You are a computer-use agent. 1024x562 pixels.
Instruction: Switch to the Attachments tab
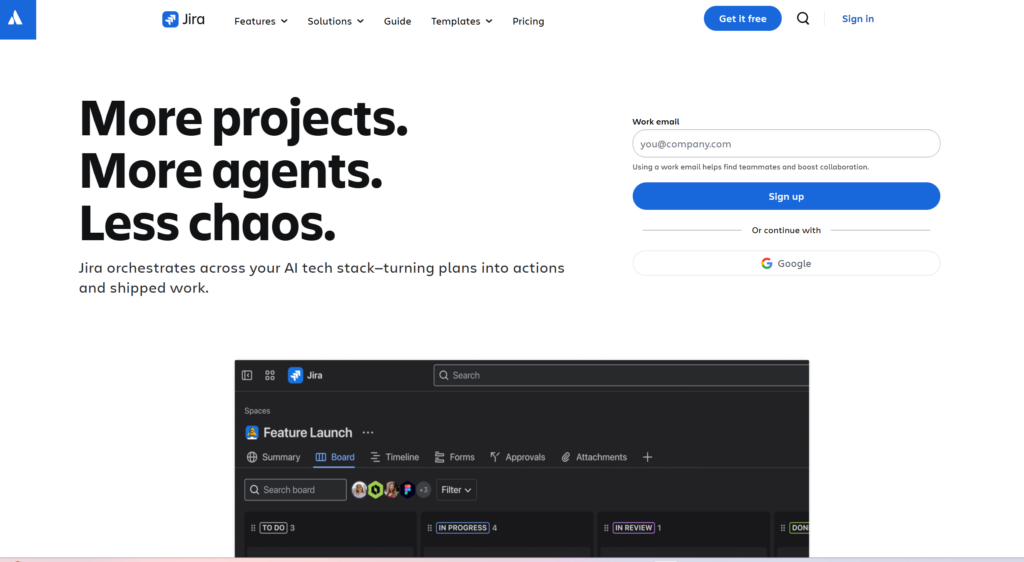pos(594,458)
